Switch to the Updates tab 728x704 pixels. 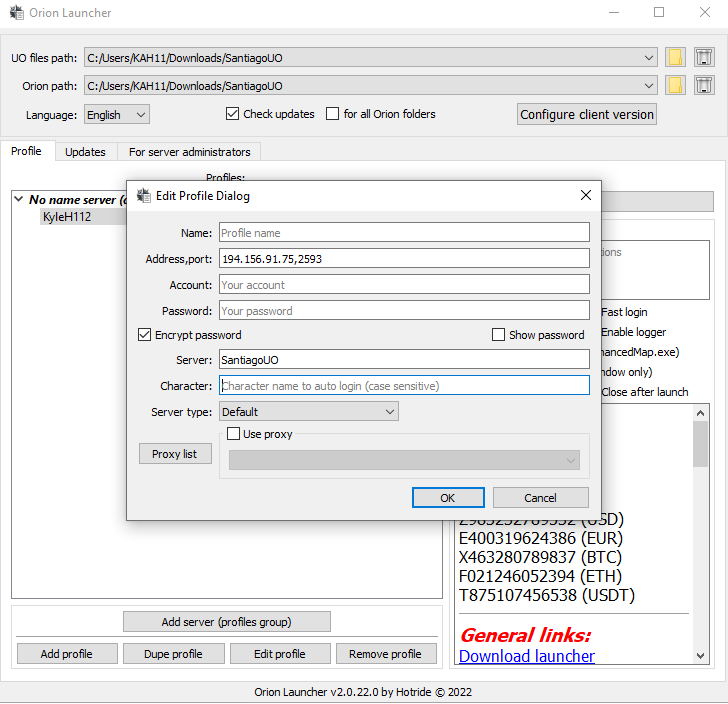click(85, 152)
